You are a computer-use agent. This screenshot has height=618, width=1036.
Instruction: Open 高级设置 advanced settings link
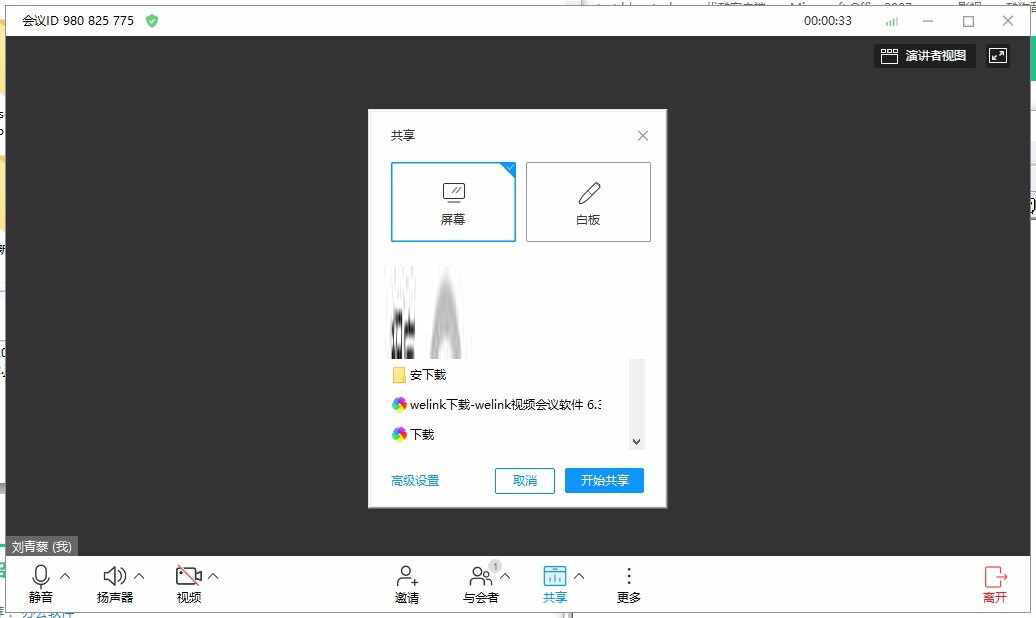coord(415,480)
